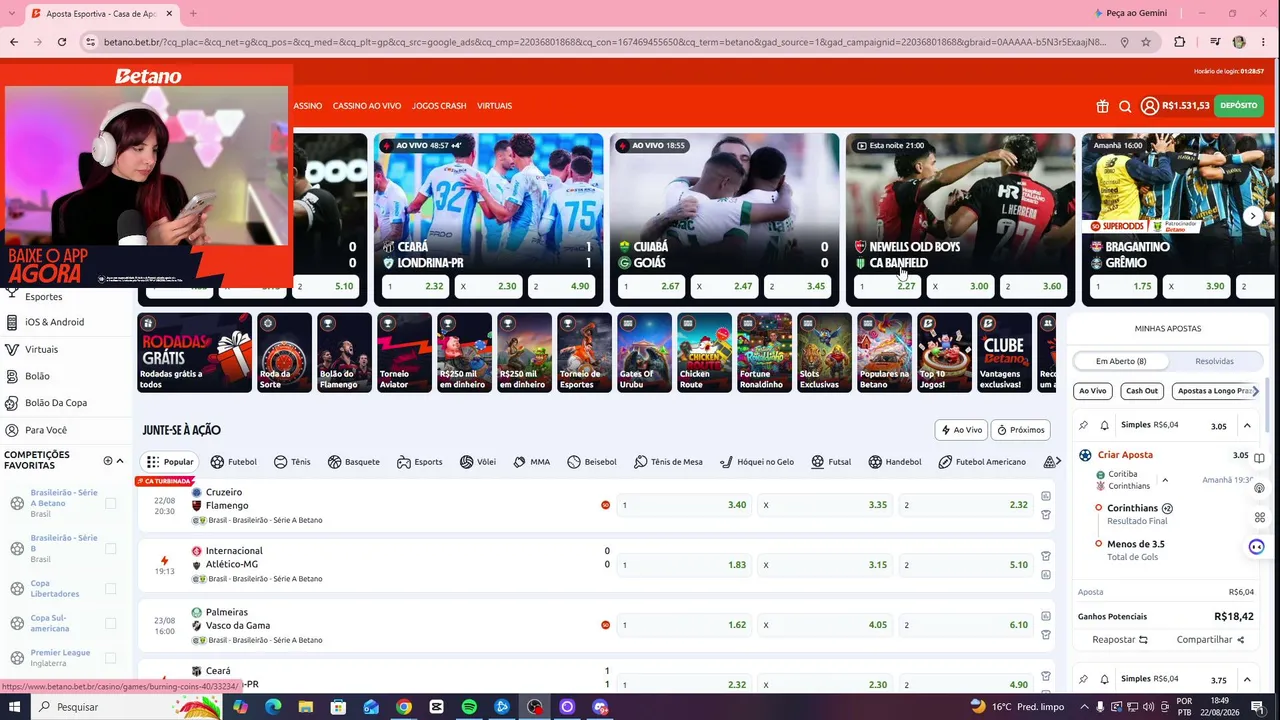Open the user account profile icon
1280x720 pixels.
[x=1150, y=106]
